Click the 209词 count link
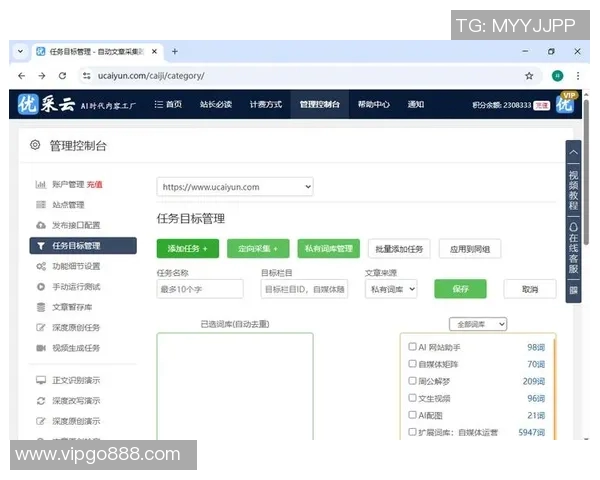 [x=533, y=381]
